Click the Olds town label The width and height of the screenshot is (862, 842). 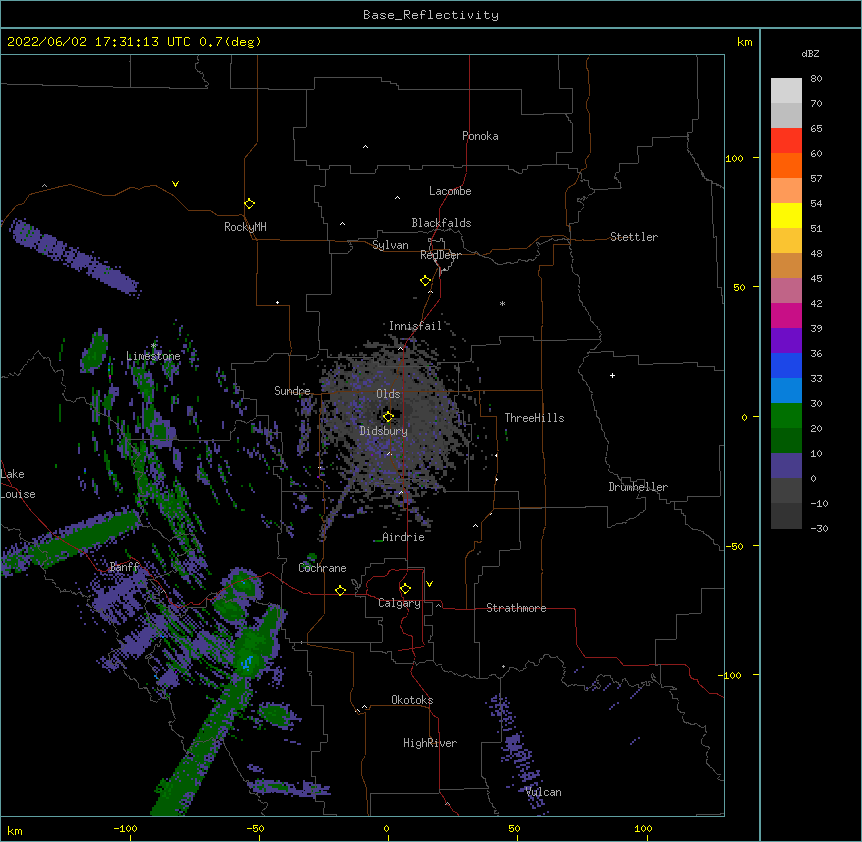tap(388, 394)
